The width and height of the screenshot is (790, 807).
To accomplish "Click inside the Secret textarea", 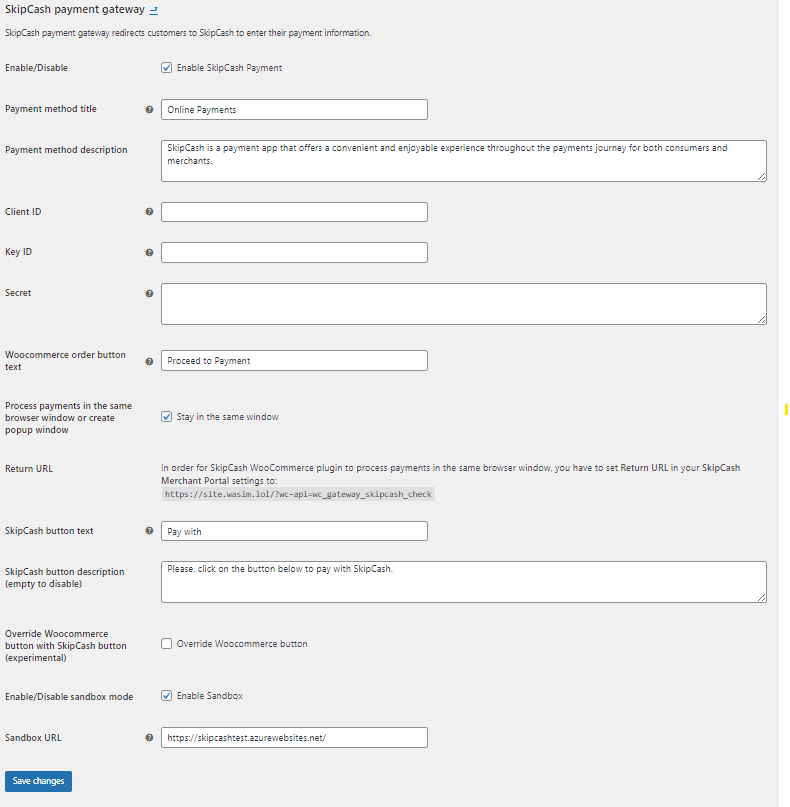I will point(464,304).
